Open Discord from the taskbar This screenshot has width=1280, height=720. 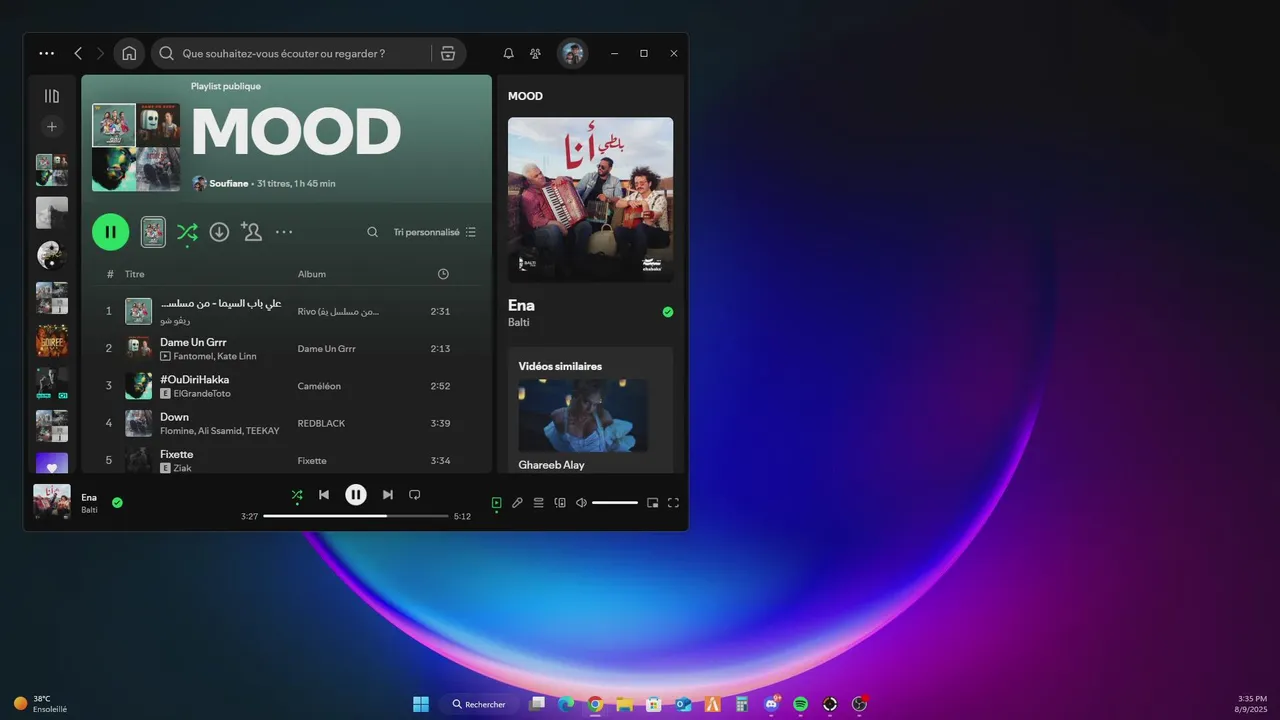tap(771, 704)
